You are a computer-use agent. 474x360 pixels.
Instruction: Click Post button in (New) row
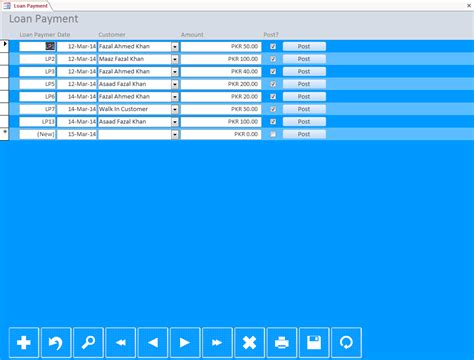point(304,134)
